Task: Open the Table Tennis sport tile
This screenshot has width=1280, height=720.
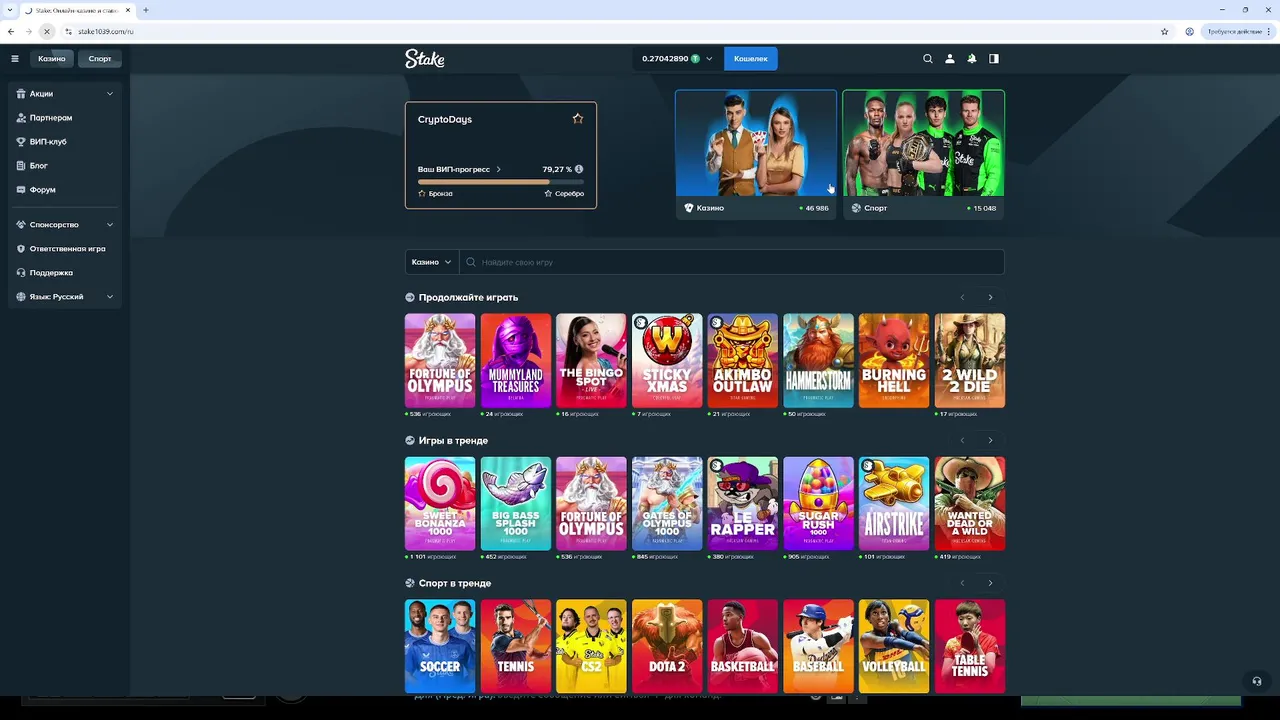Action: tap(970, 647)
